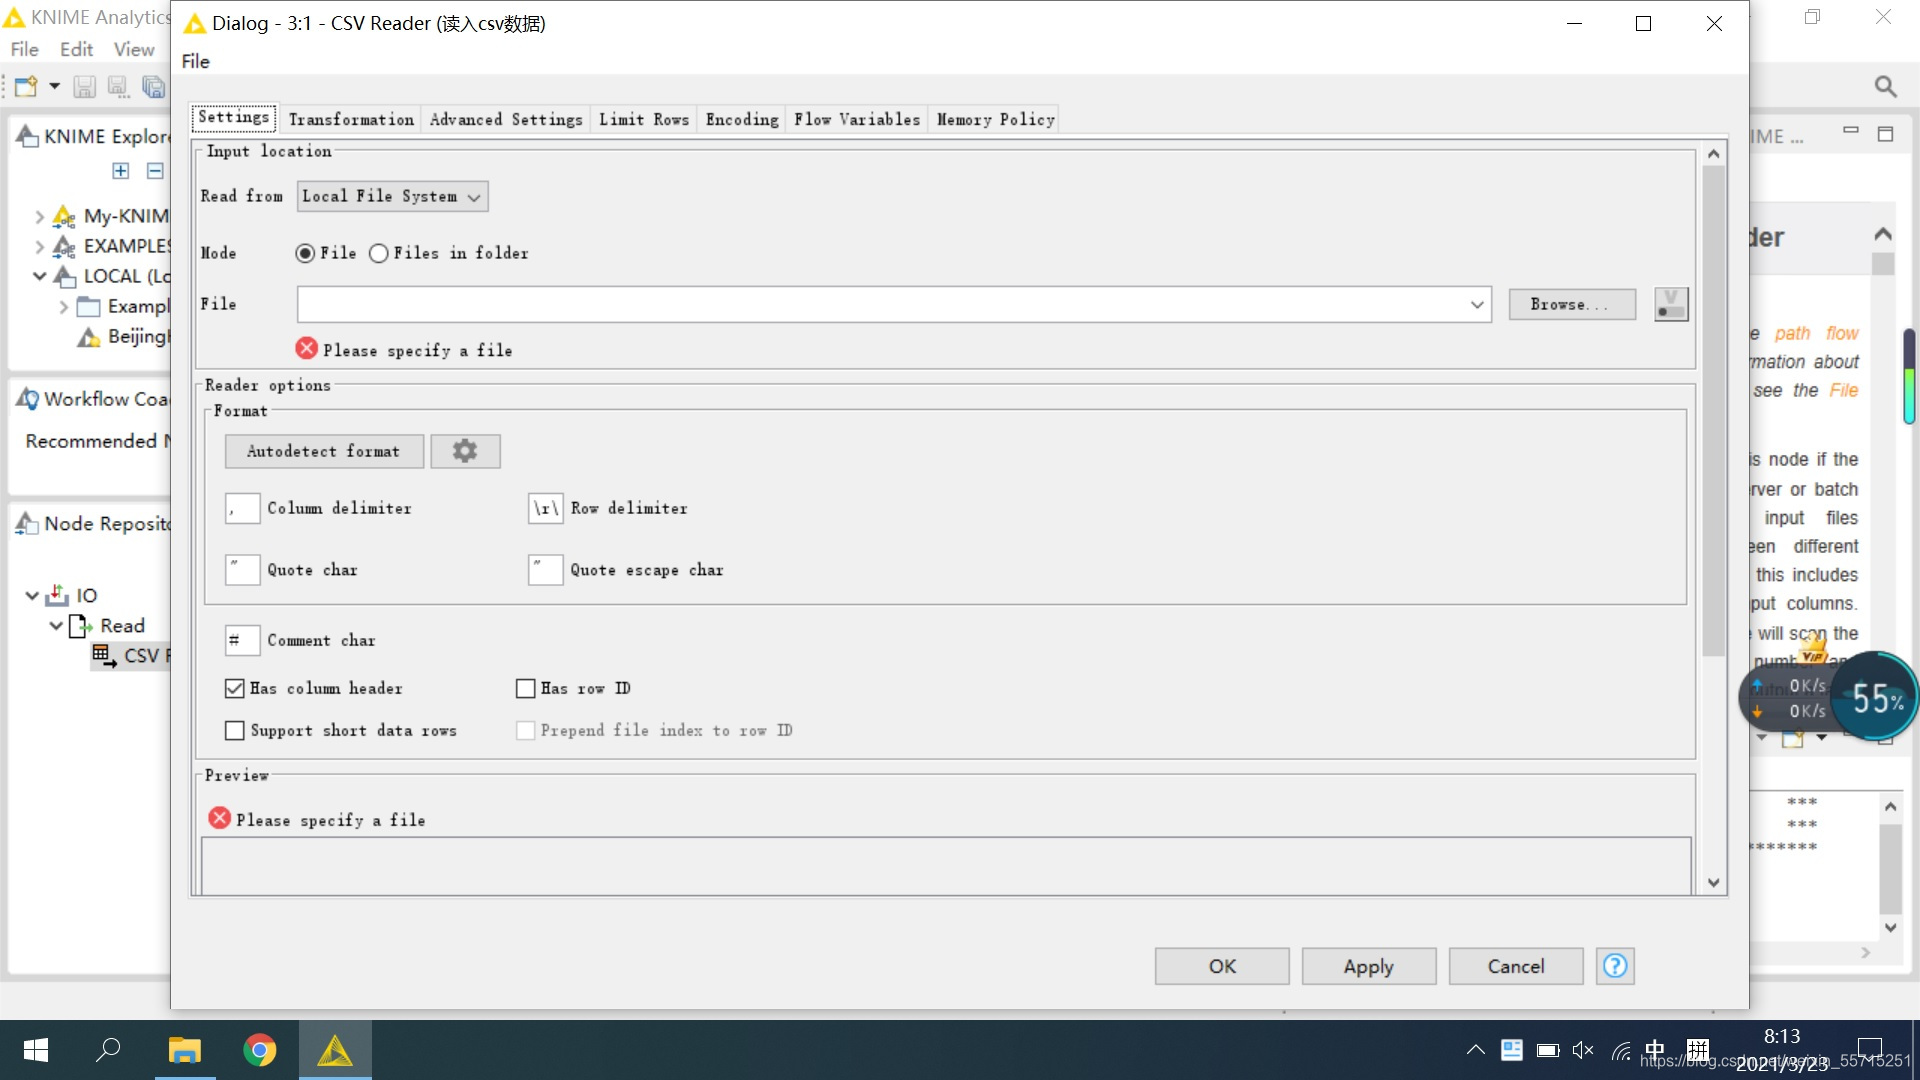Screen dimensions: 1920x1080
Task: Click the warning triangle icon in taskbar
Action: pos(336,1050)
